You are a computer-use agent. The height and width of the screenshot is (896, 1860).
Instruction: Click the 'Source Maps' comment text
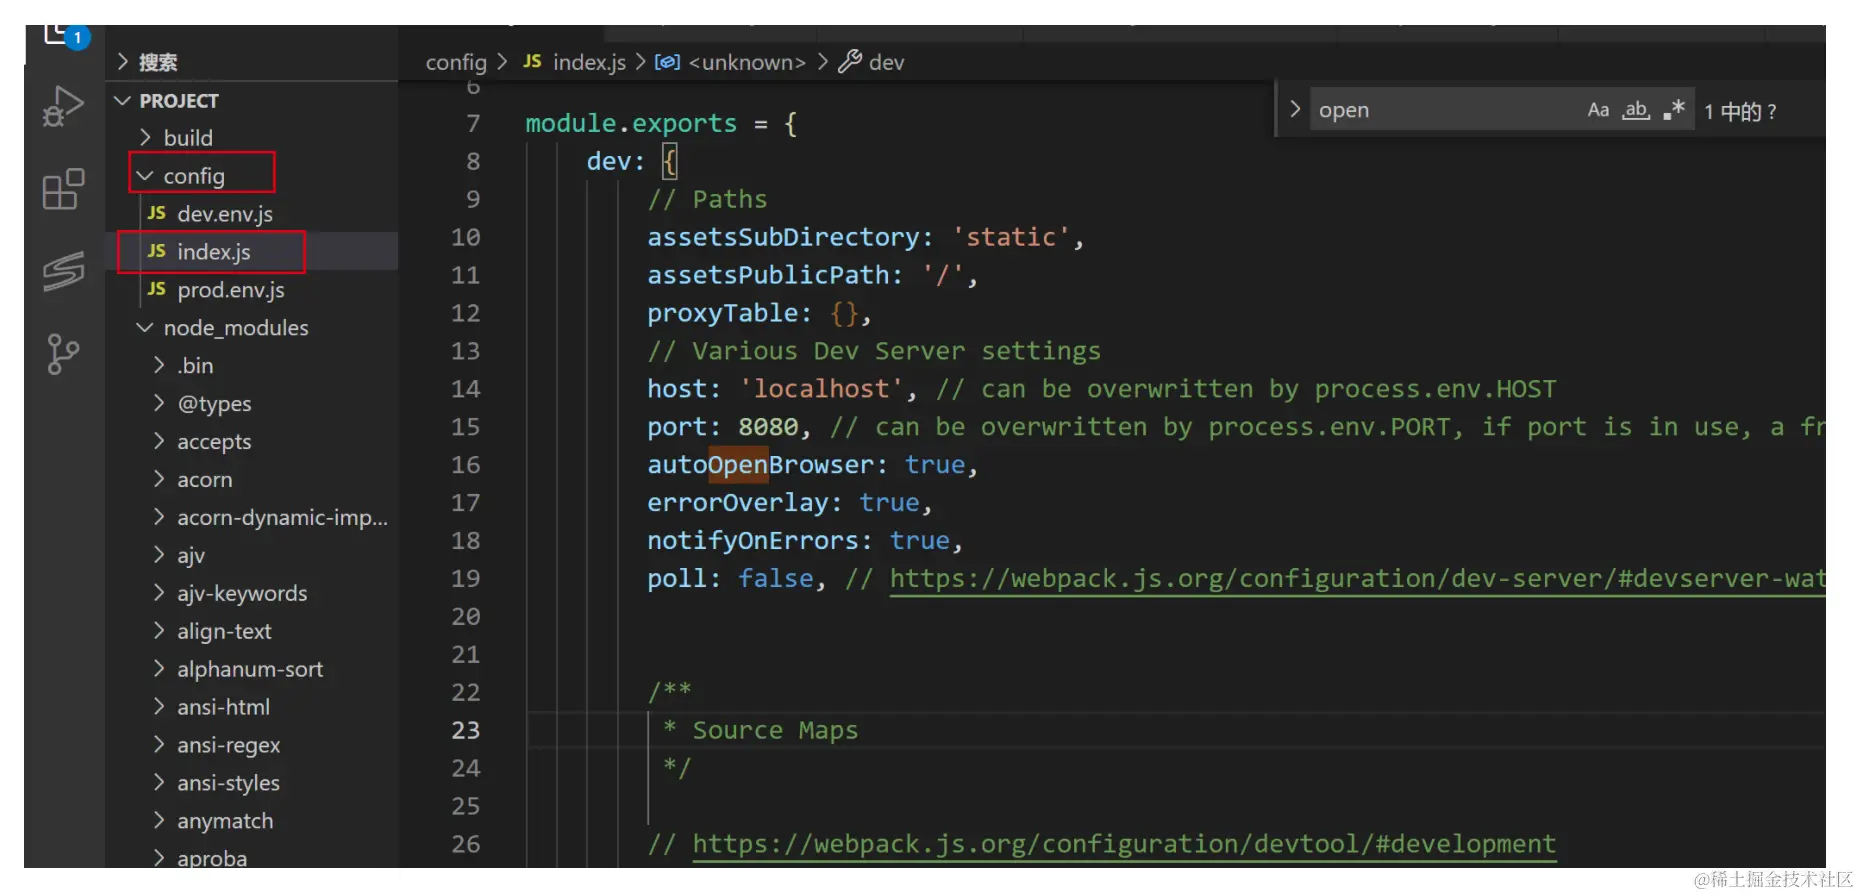point(775,731)
